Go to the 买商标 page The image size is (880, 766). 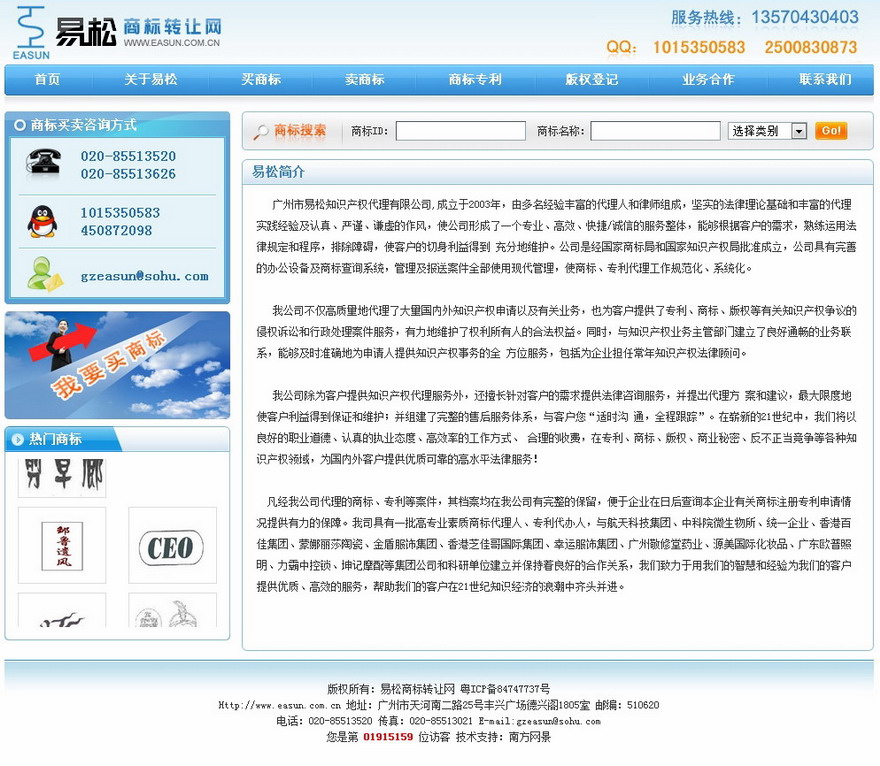[261, 80]
